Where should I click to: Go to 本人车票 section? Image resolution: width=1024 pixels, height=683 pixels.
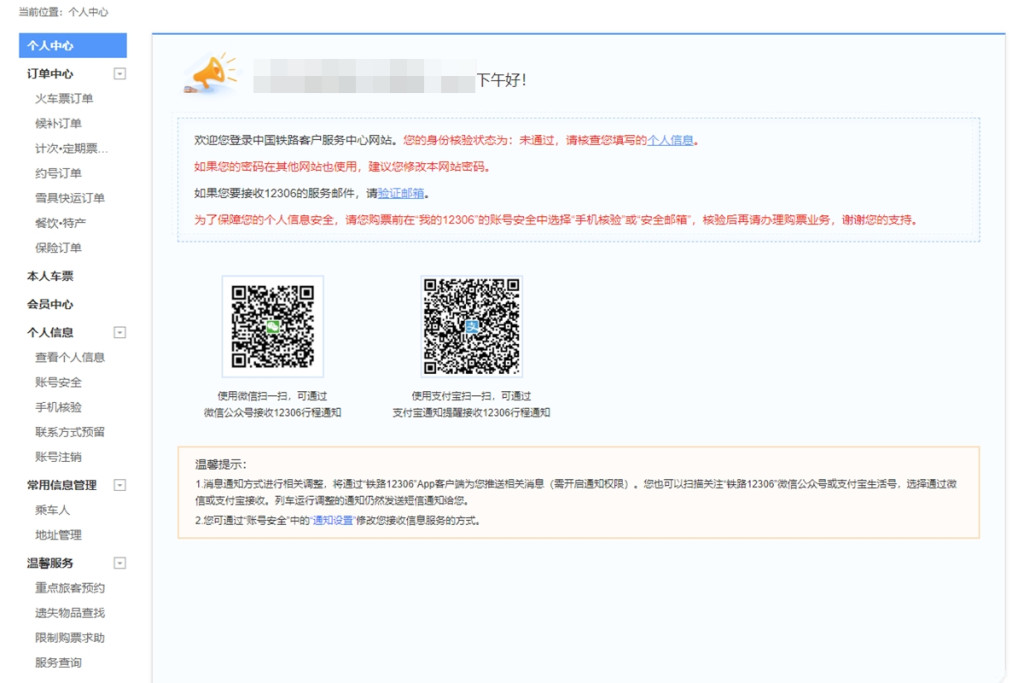50,276
